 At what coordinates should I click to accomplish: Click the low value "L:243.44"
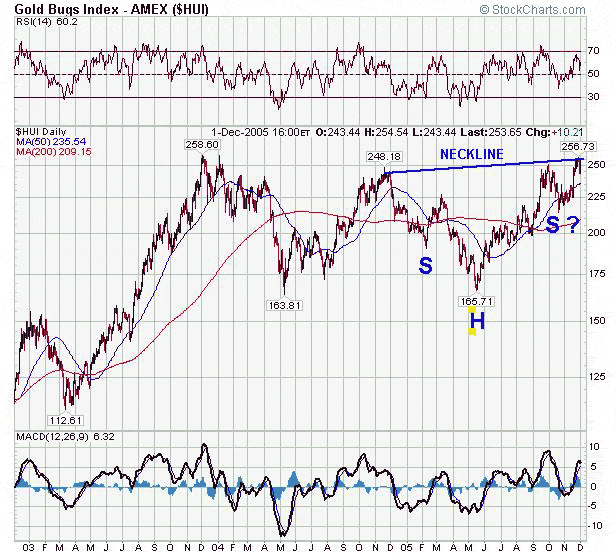tap(434, 132)
